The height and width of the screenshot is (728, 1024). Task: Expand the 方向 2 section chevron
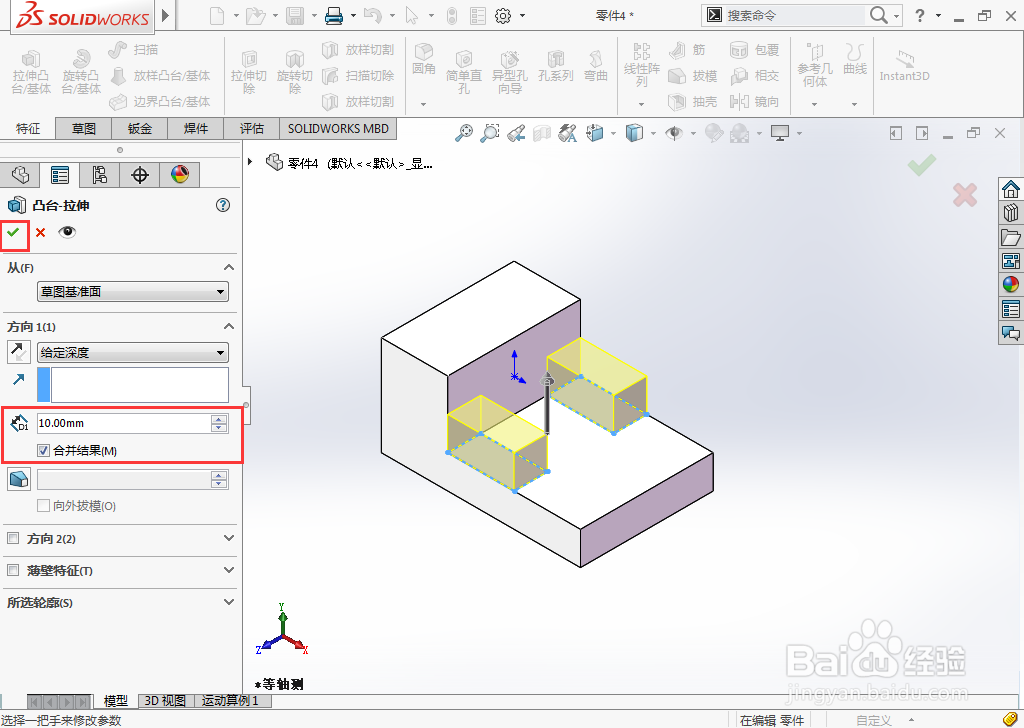pos(229,538)
